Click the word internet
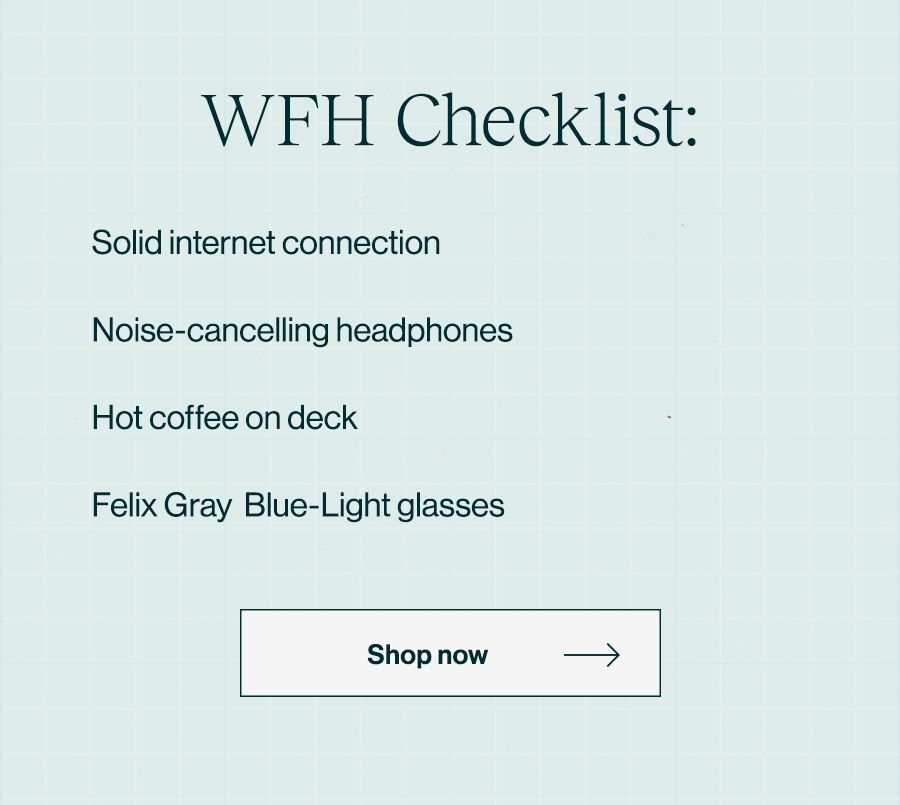 [x=222, y=243]
